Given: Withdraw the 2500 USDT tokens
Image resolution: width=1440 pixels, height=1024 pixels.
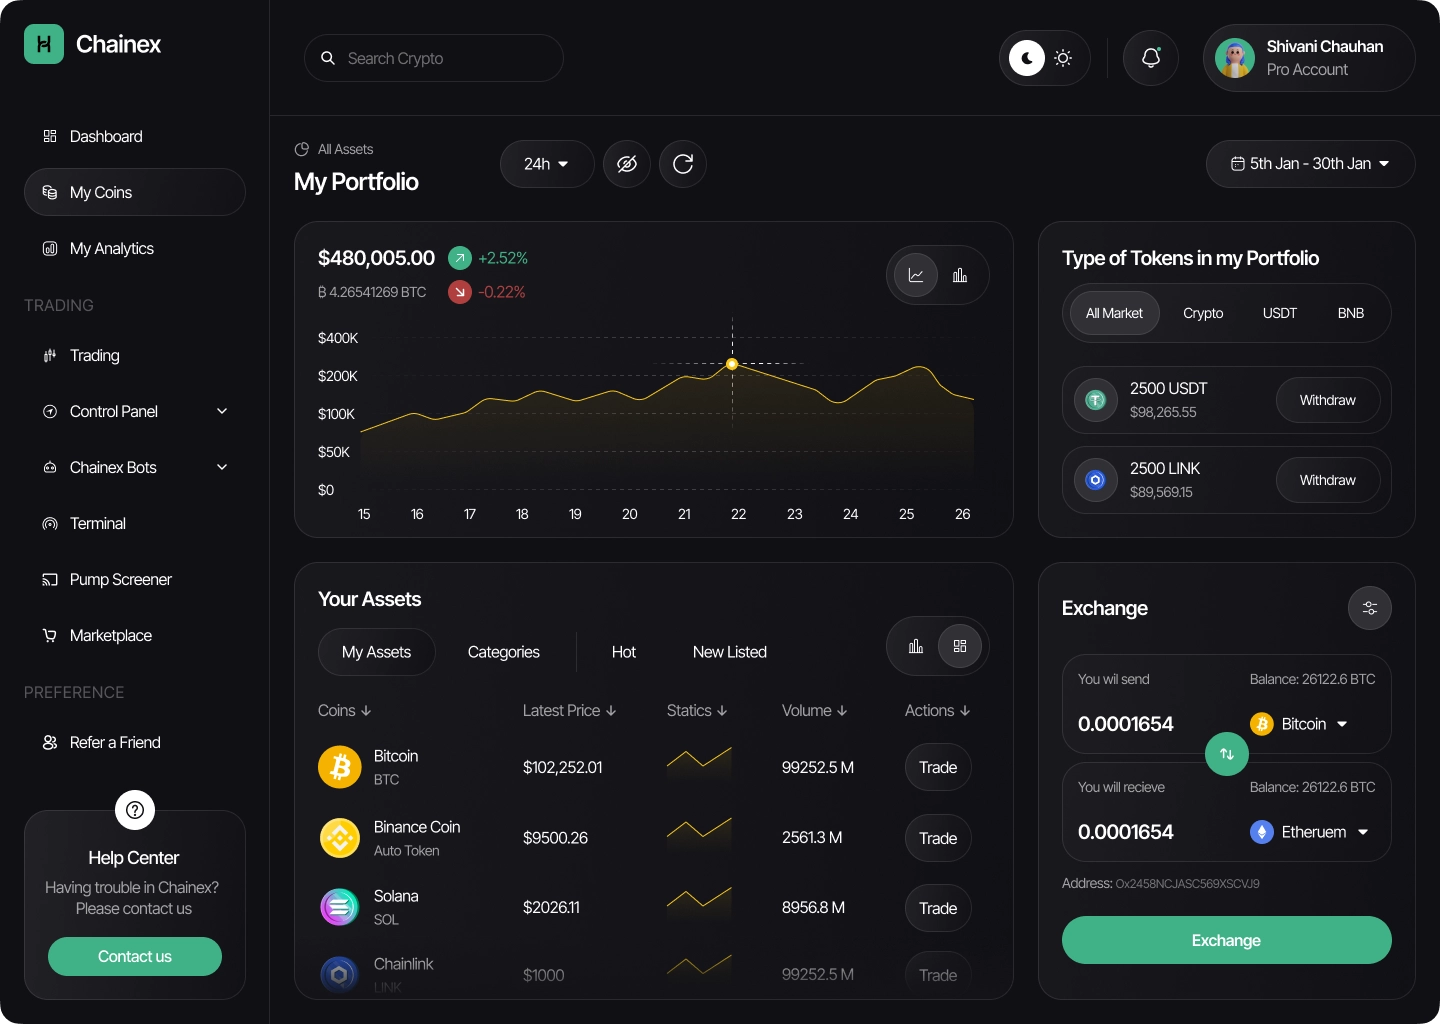Looking at the screenshot, I should point(1327,400).
